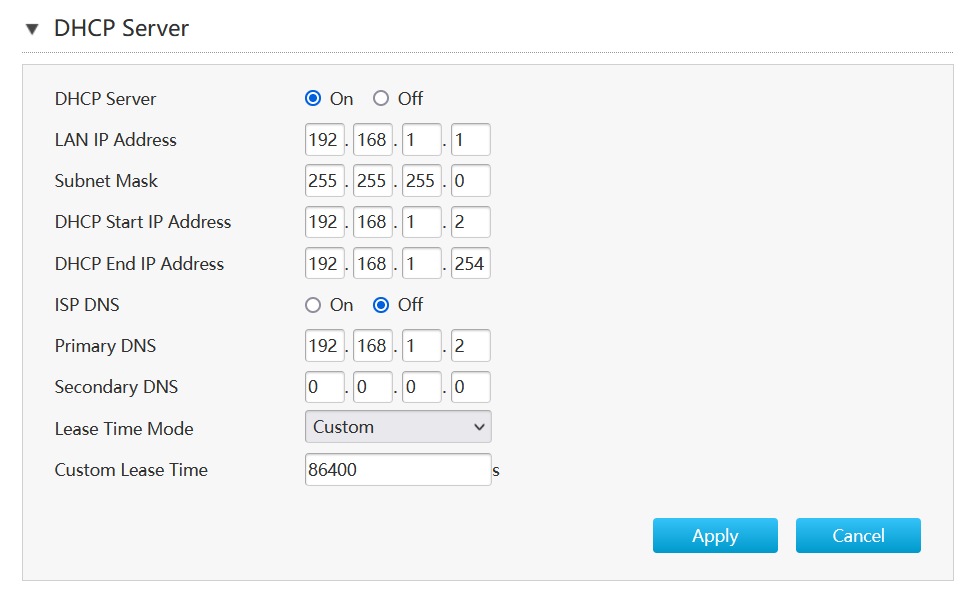Click DHCP End IP Address last octet
This screenshot has height=594, width=972.
470,264
